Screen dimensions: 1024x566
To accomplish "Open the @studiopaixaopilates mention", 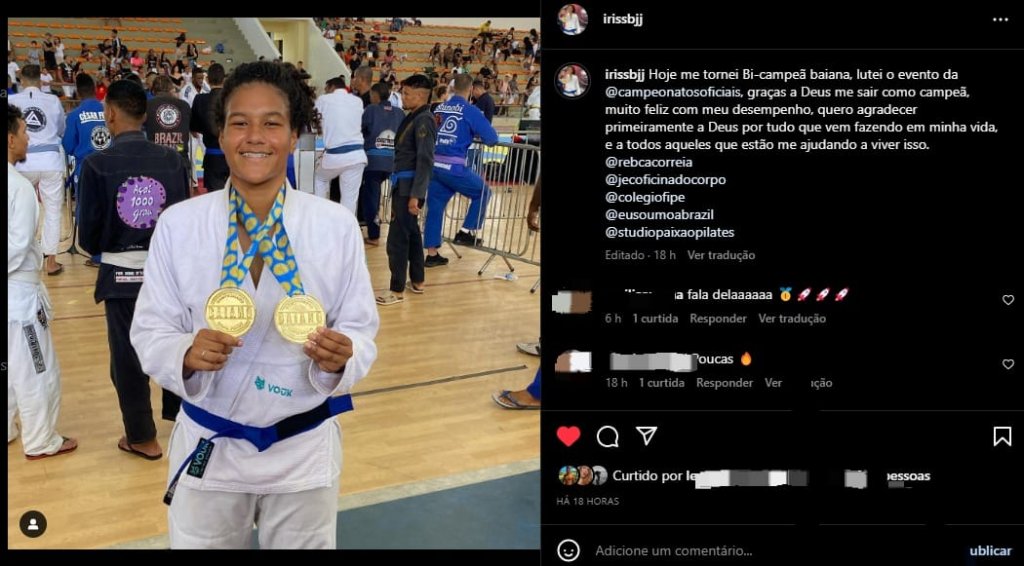I will (670, 232).
